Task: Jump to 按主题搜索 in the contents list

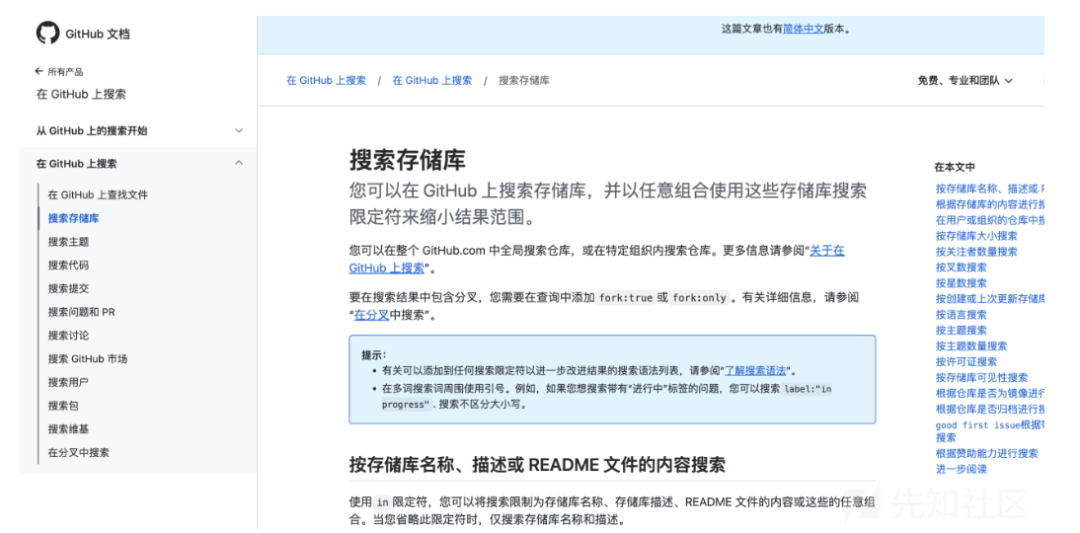Action: [961, 331]
